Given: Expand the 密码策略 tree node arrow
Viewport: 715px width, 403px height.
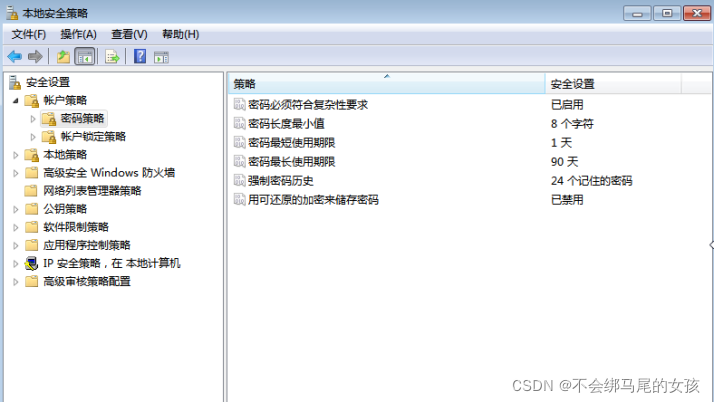Looking at the screenshot, I should coord(33,119).
